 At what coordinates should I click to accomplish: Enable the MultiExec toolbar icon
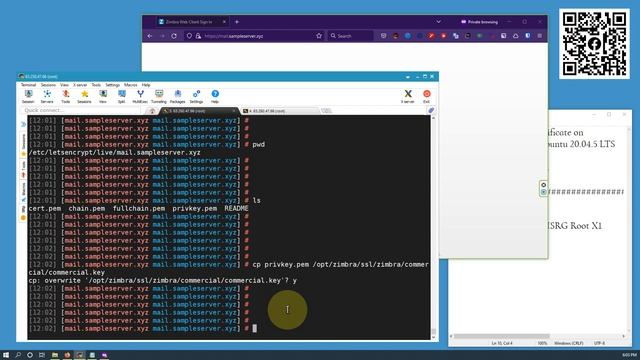[140, 97]
